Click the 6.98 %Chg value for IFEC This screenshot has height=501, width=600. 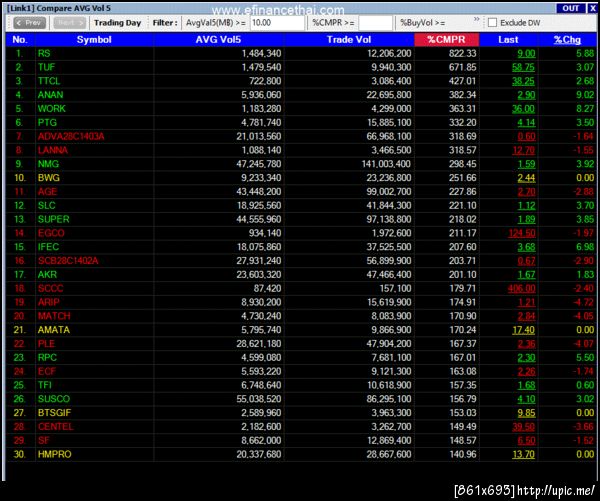click(585, 247)
